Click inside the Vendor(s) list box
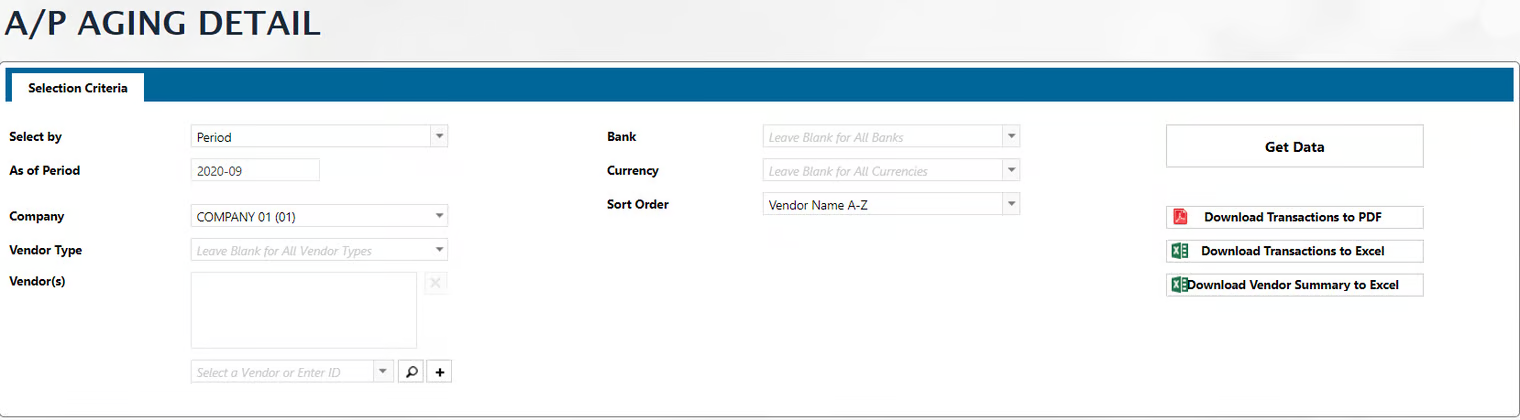 pyautogui.click(x=303, y=310)
